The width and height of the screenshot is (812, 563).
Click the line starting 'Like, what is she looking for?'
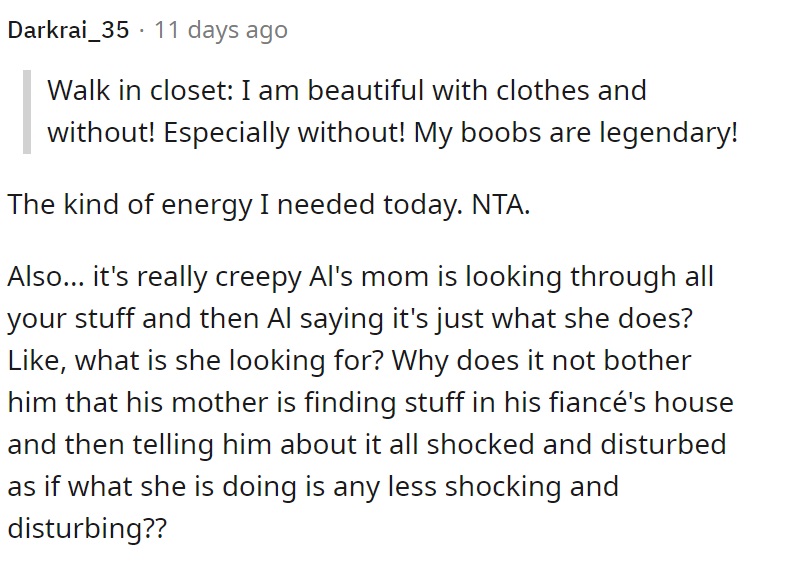tap(350, 360)
